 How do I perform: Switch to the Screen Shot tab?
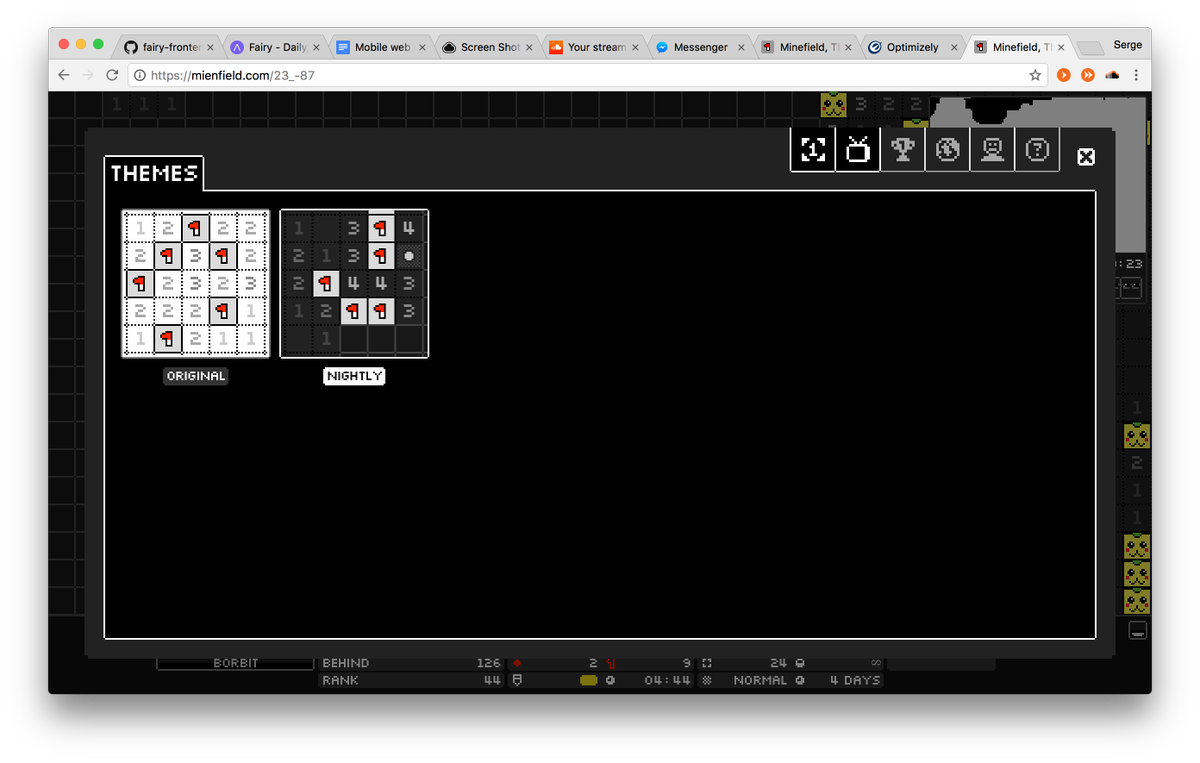pyautogui.click(x=487, y=47)
